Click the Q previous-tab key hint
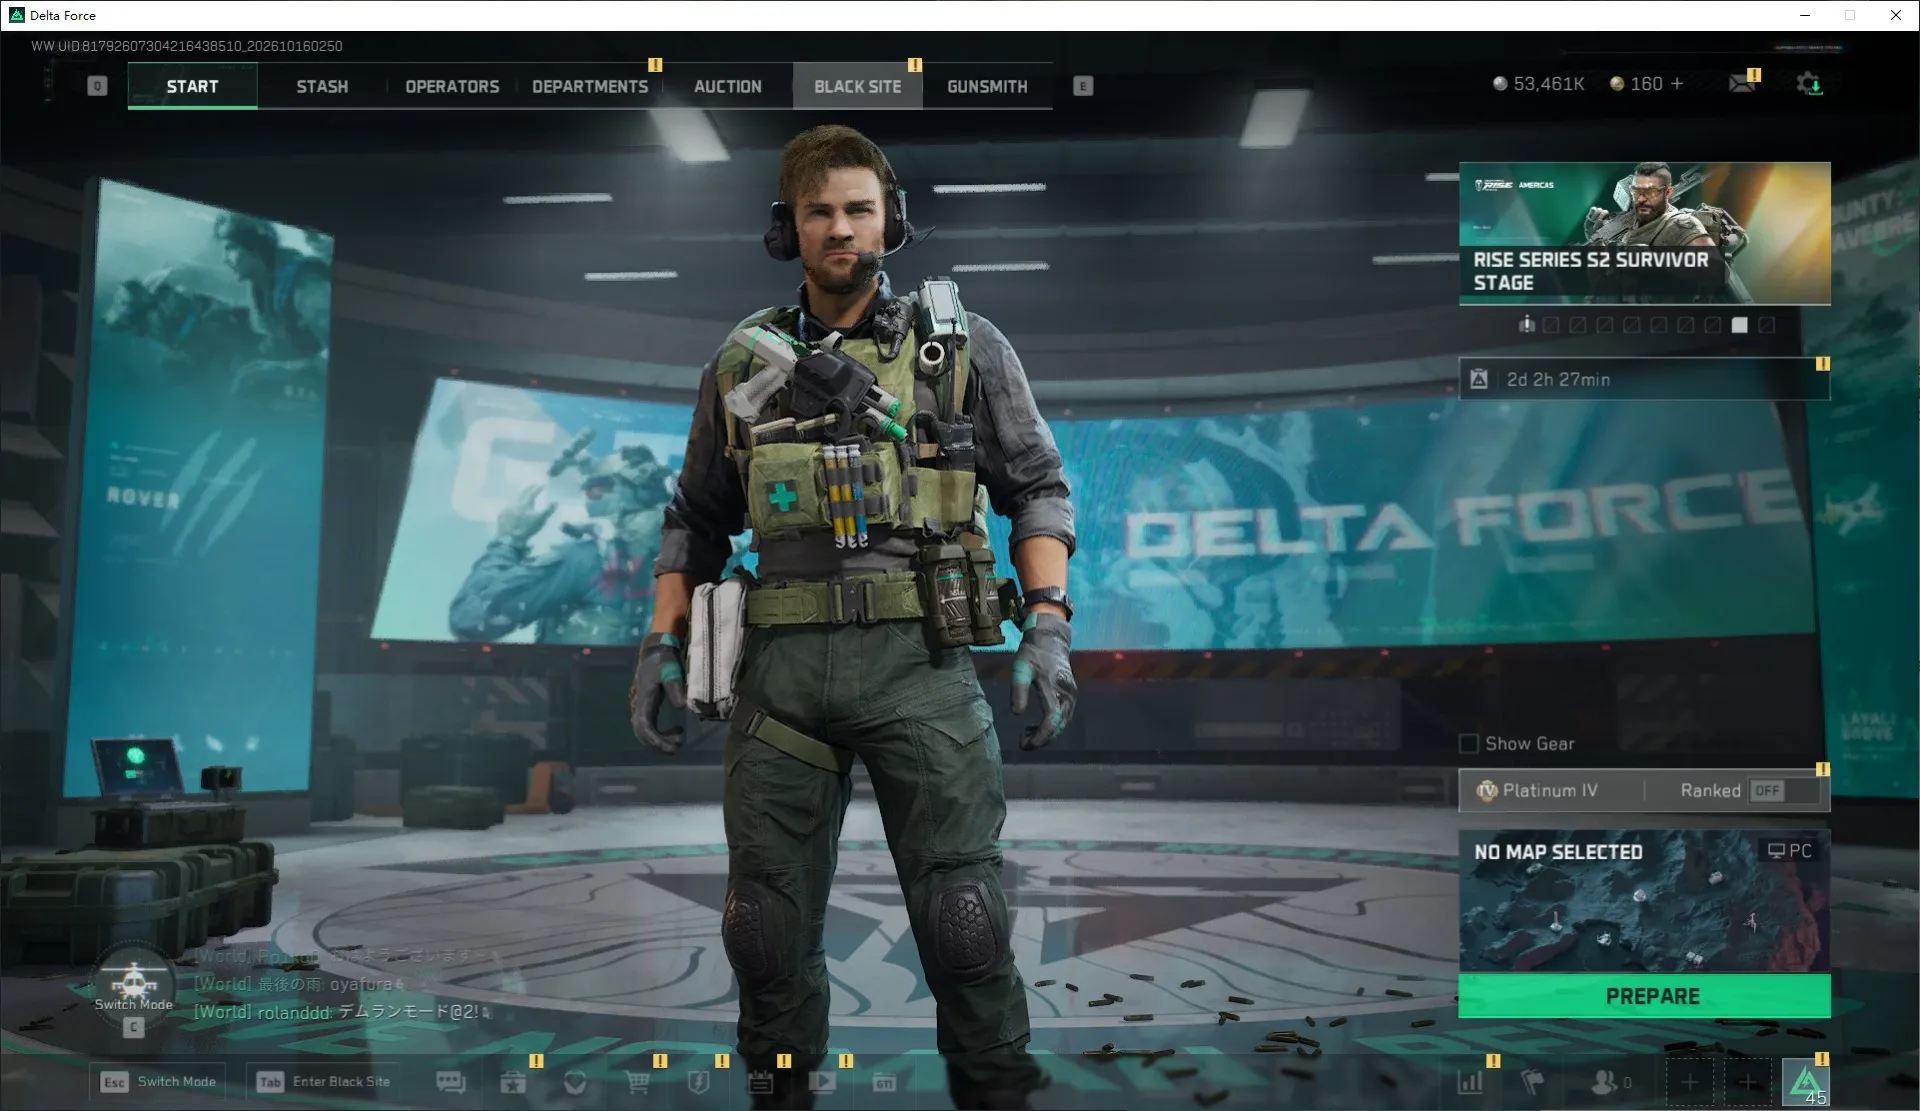Image resolution: width=1920 pixels, height=1111 pixels. coord(97,86)
